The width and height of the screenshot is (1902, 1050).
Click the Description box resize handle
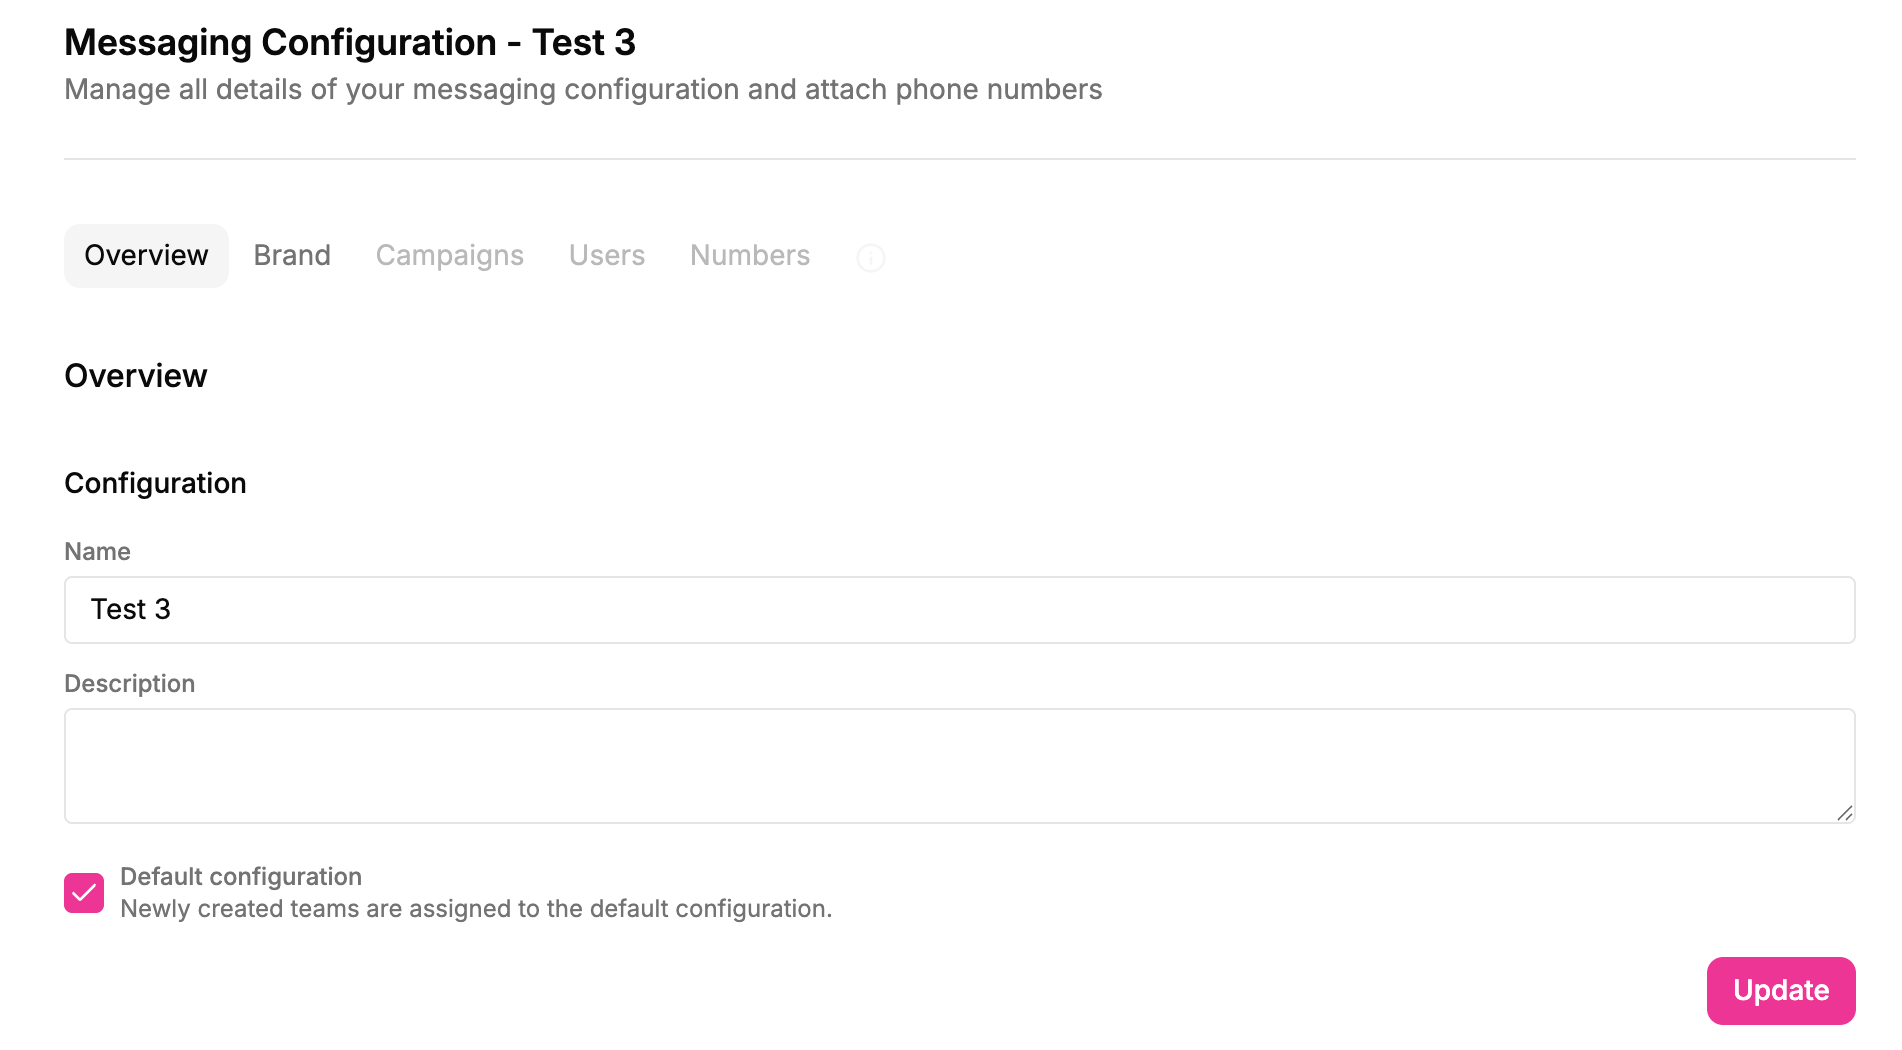pos(1845,813)
